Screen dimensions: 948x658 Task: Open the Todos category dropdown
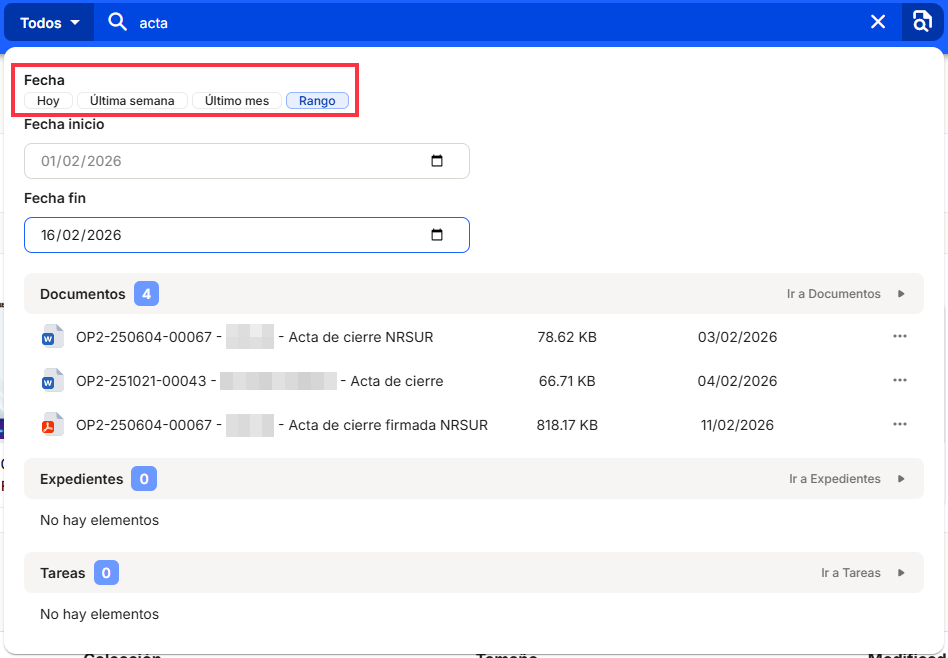click(x=49, y=22)
